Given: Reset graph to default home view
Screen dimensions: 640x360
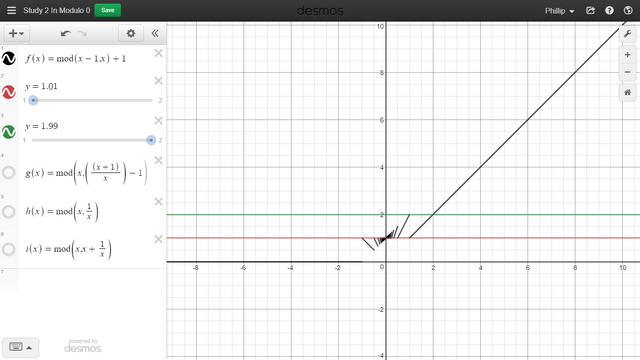Looking at the screenshot, I should point(627,93).
